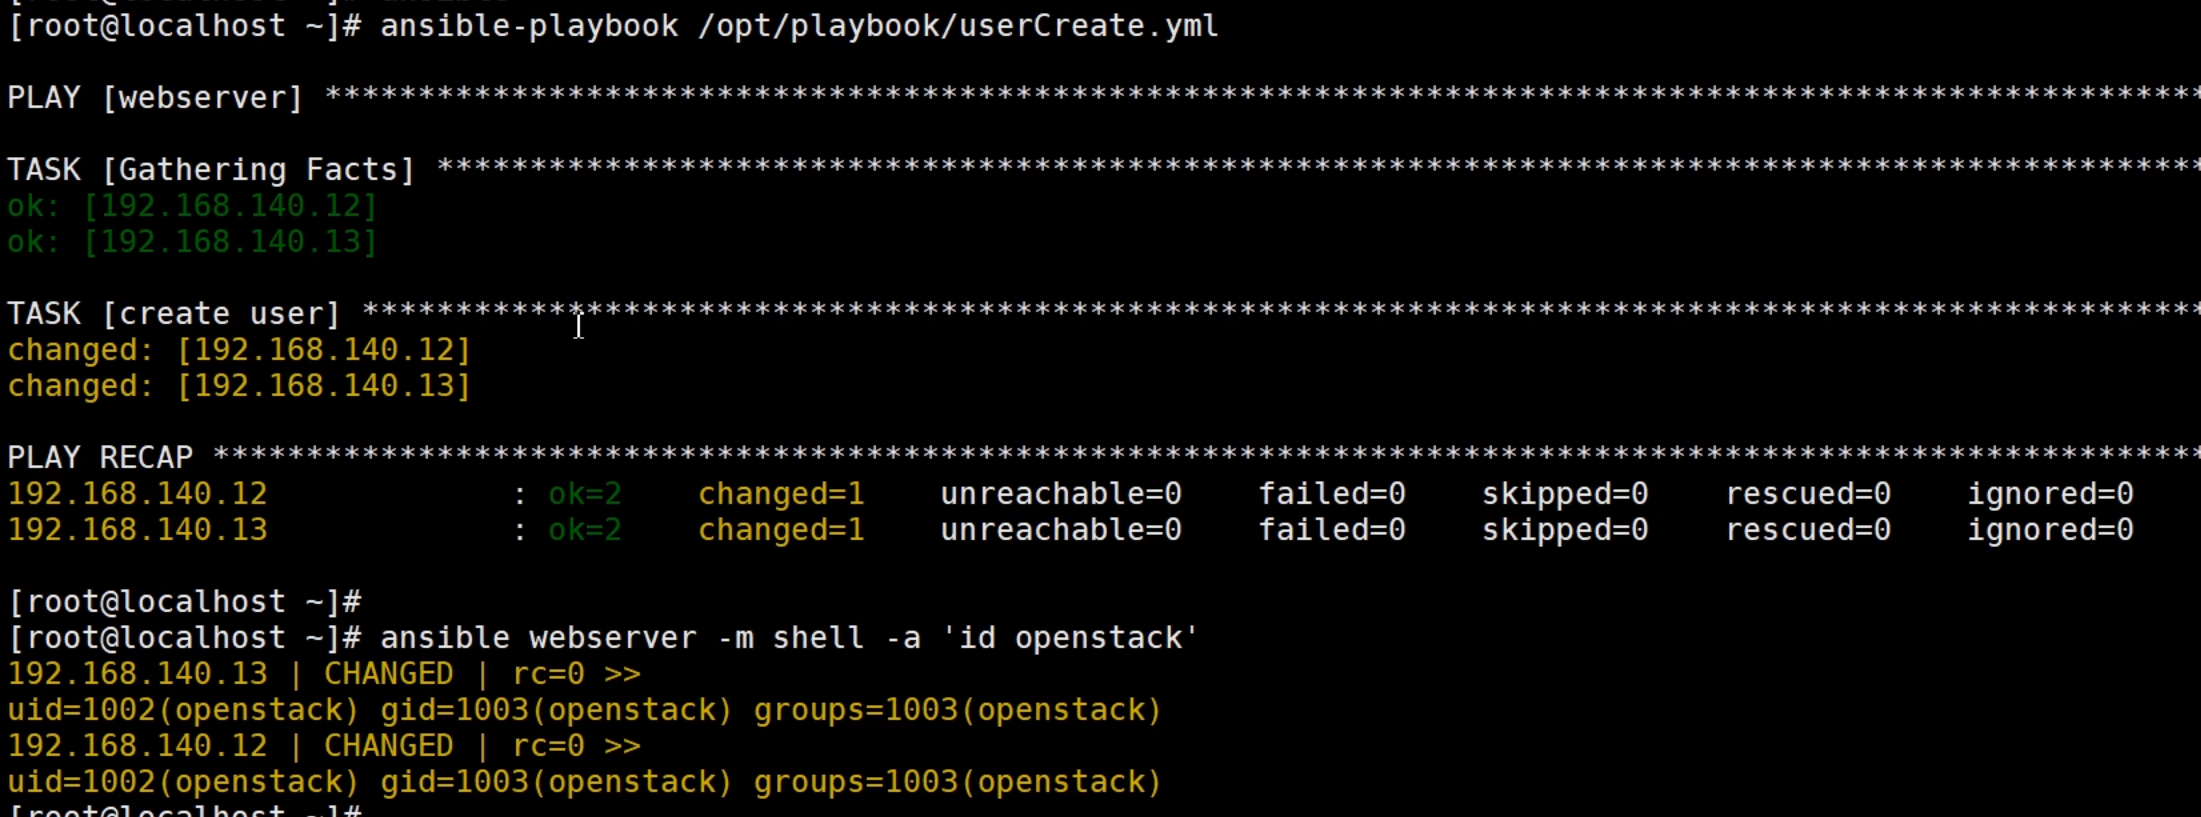Click ok result for 192.168.140.13
The image size is (2201, 817).
click(192, 242)
